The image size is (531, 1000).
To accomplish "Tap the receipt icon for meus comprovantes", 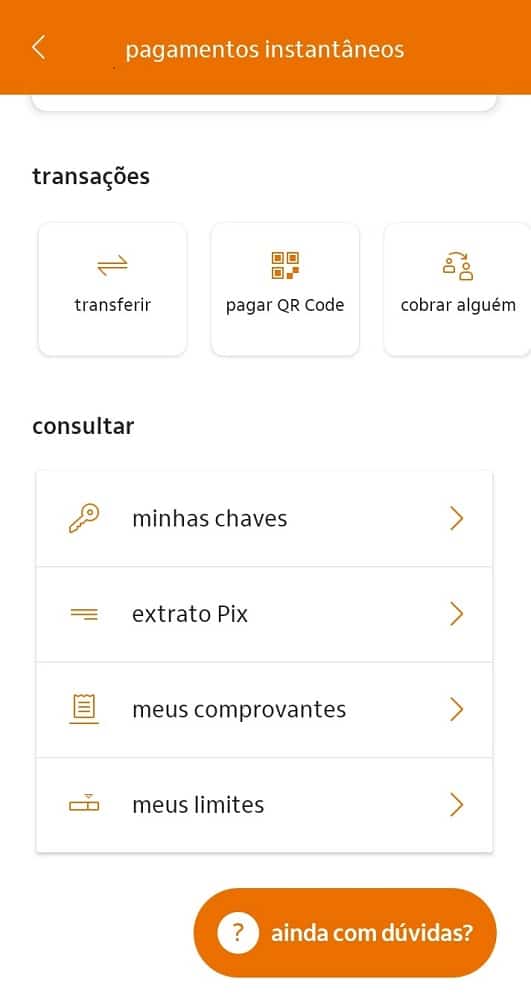I will coord(84,709).
